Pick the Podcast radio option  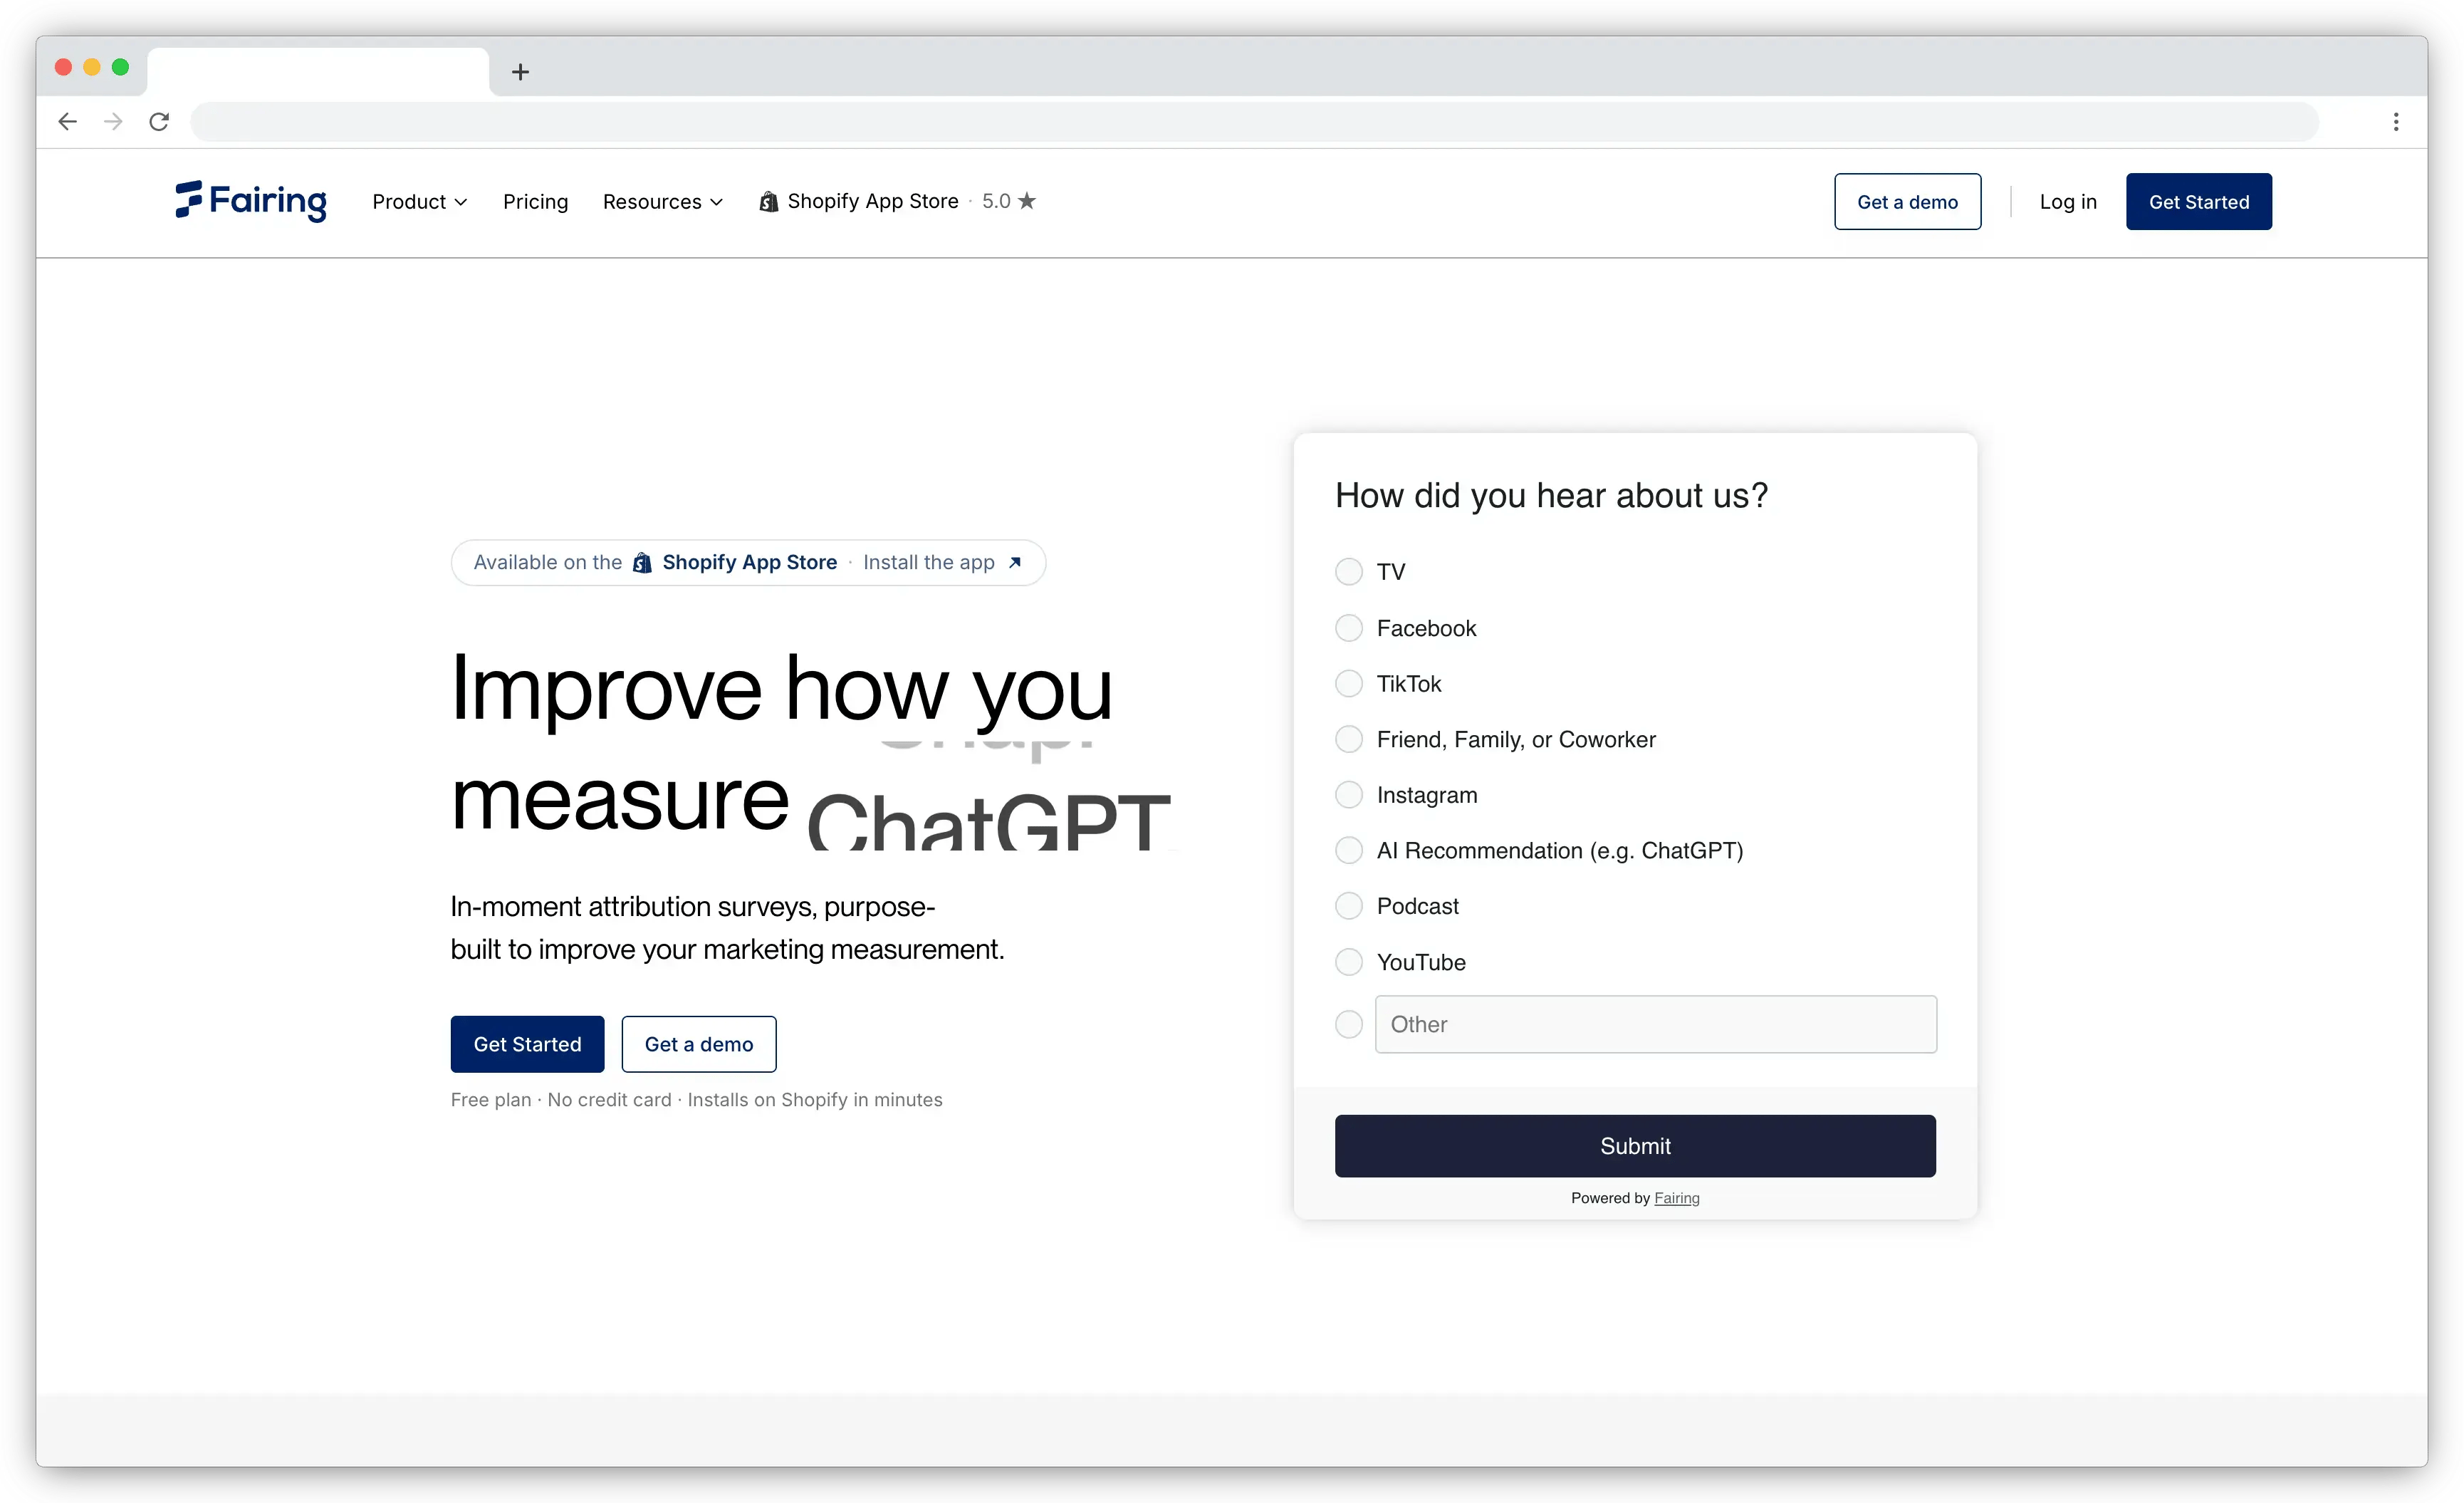(1349, 906)
